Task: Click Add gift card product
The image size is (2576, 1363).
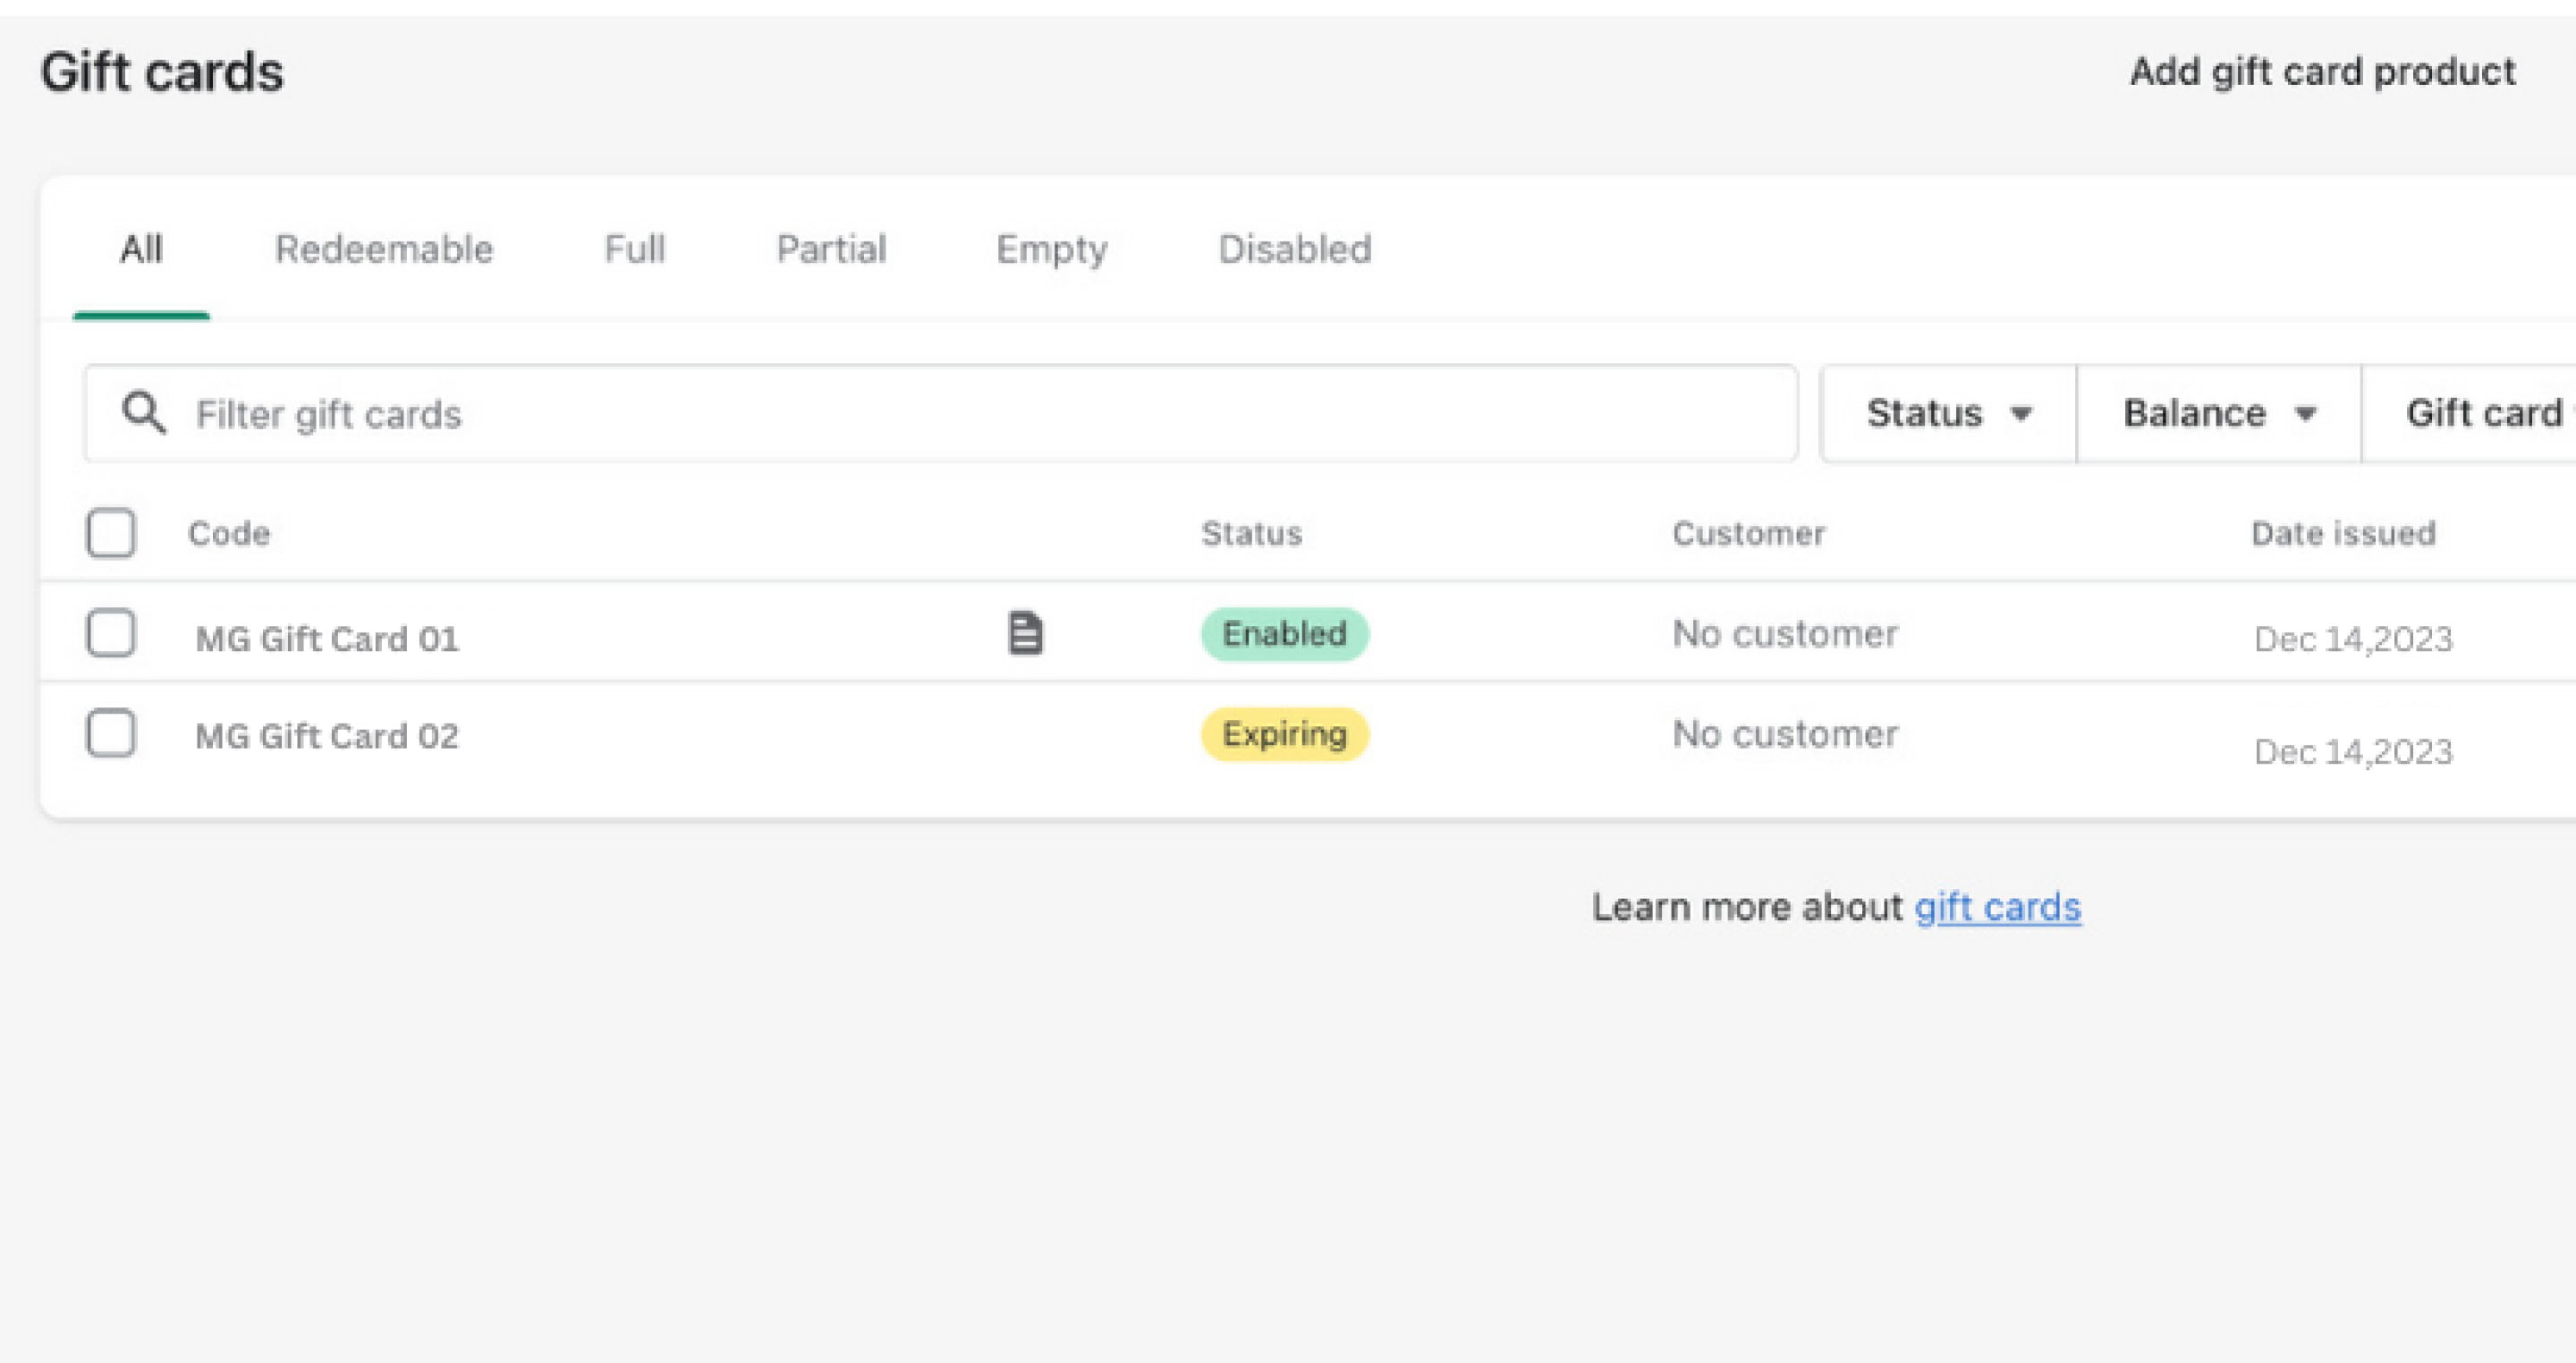Action: click(x=2322, y=72)
